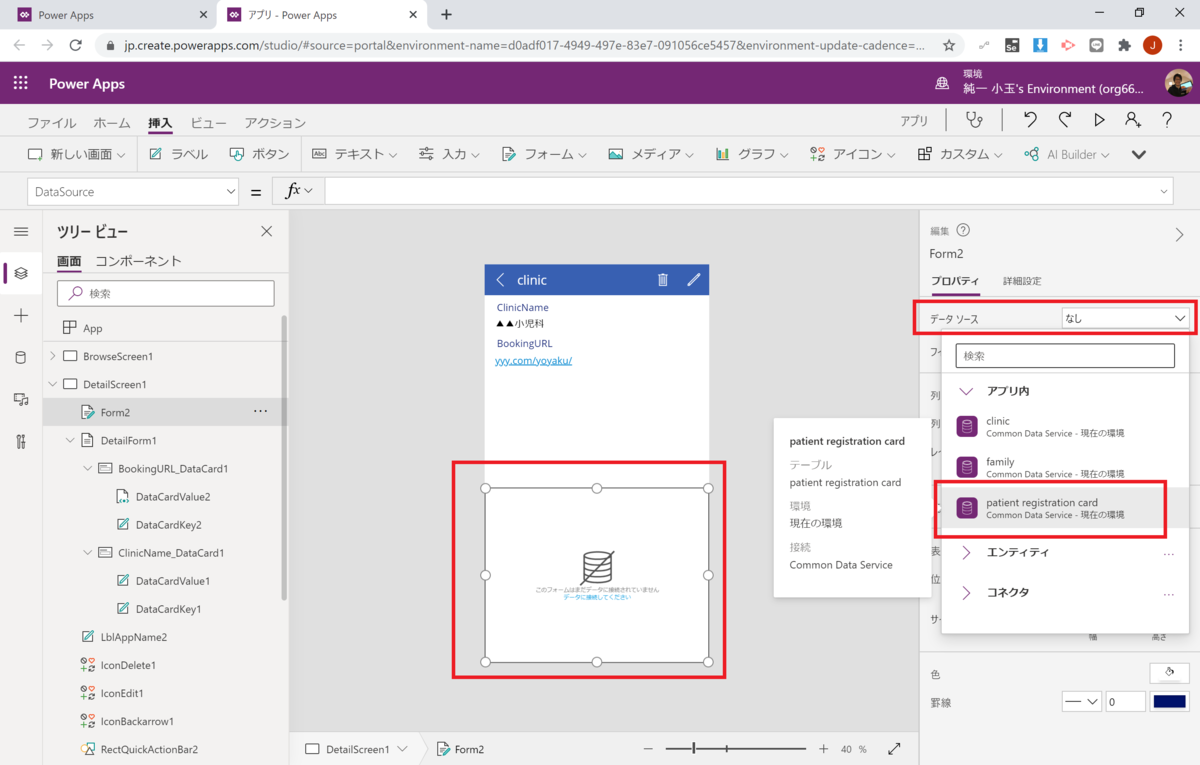Viewport: 1200px width, 765px height.
Task: Select the family data source
Action: coord(1066,467)
